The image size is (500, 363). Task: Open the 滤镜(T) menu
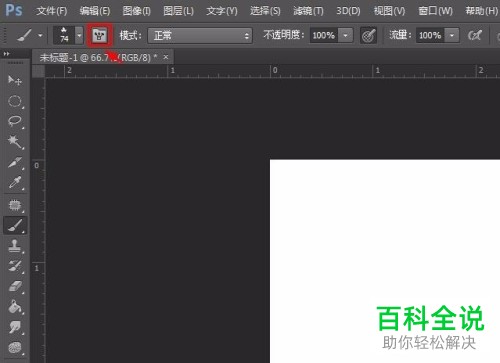coord(308,11)
